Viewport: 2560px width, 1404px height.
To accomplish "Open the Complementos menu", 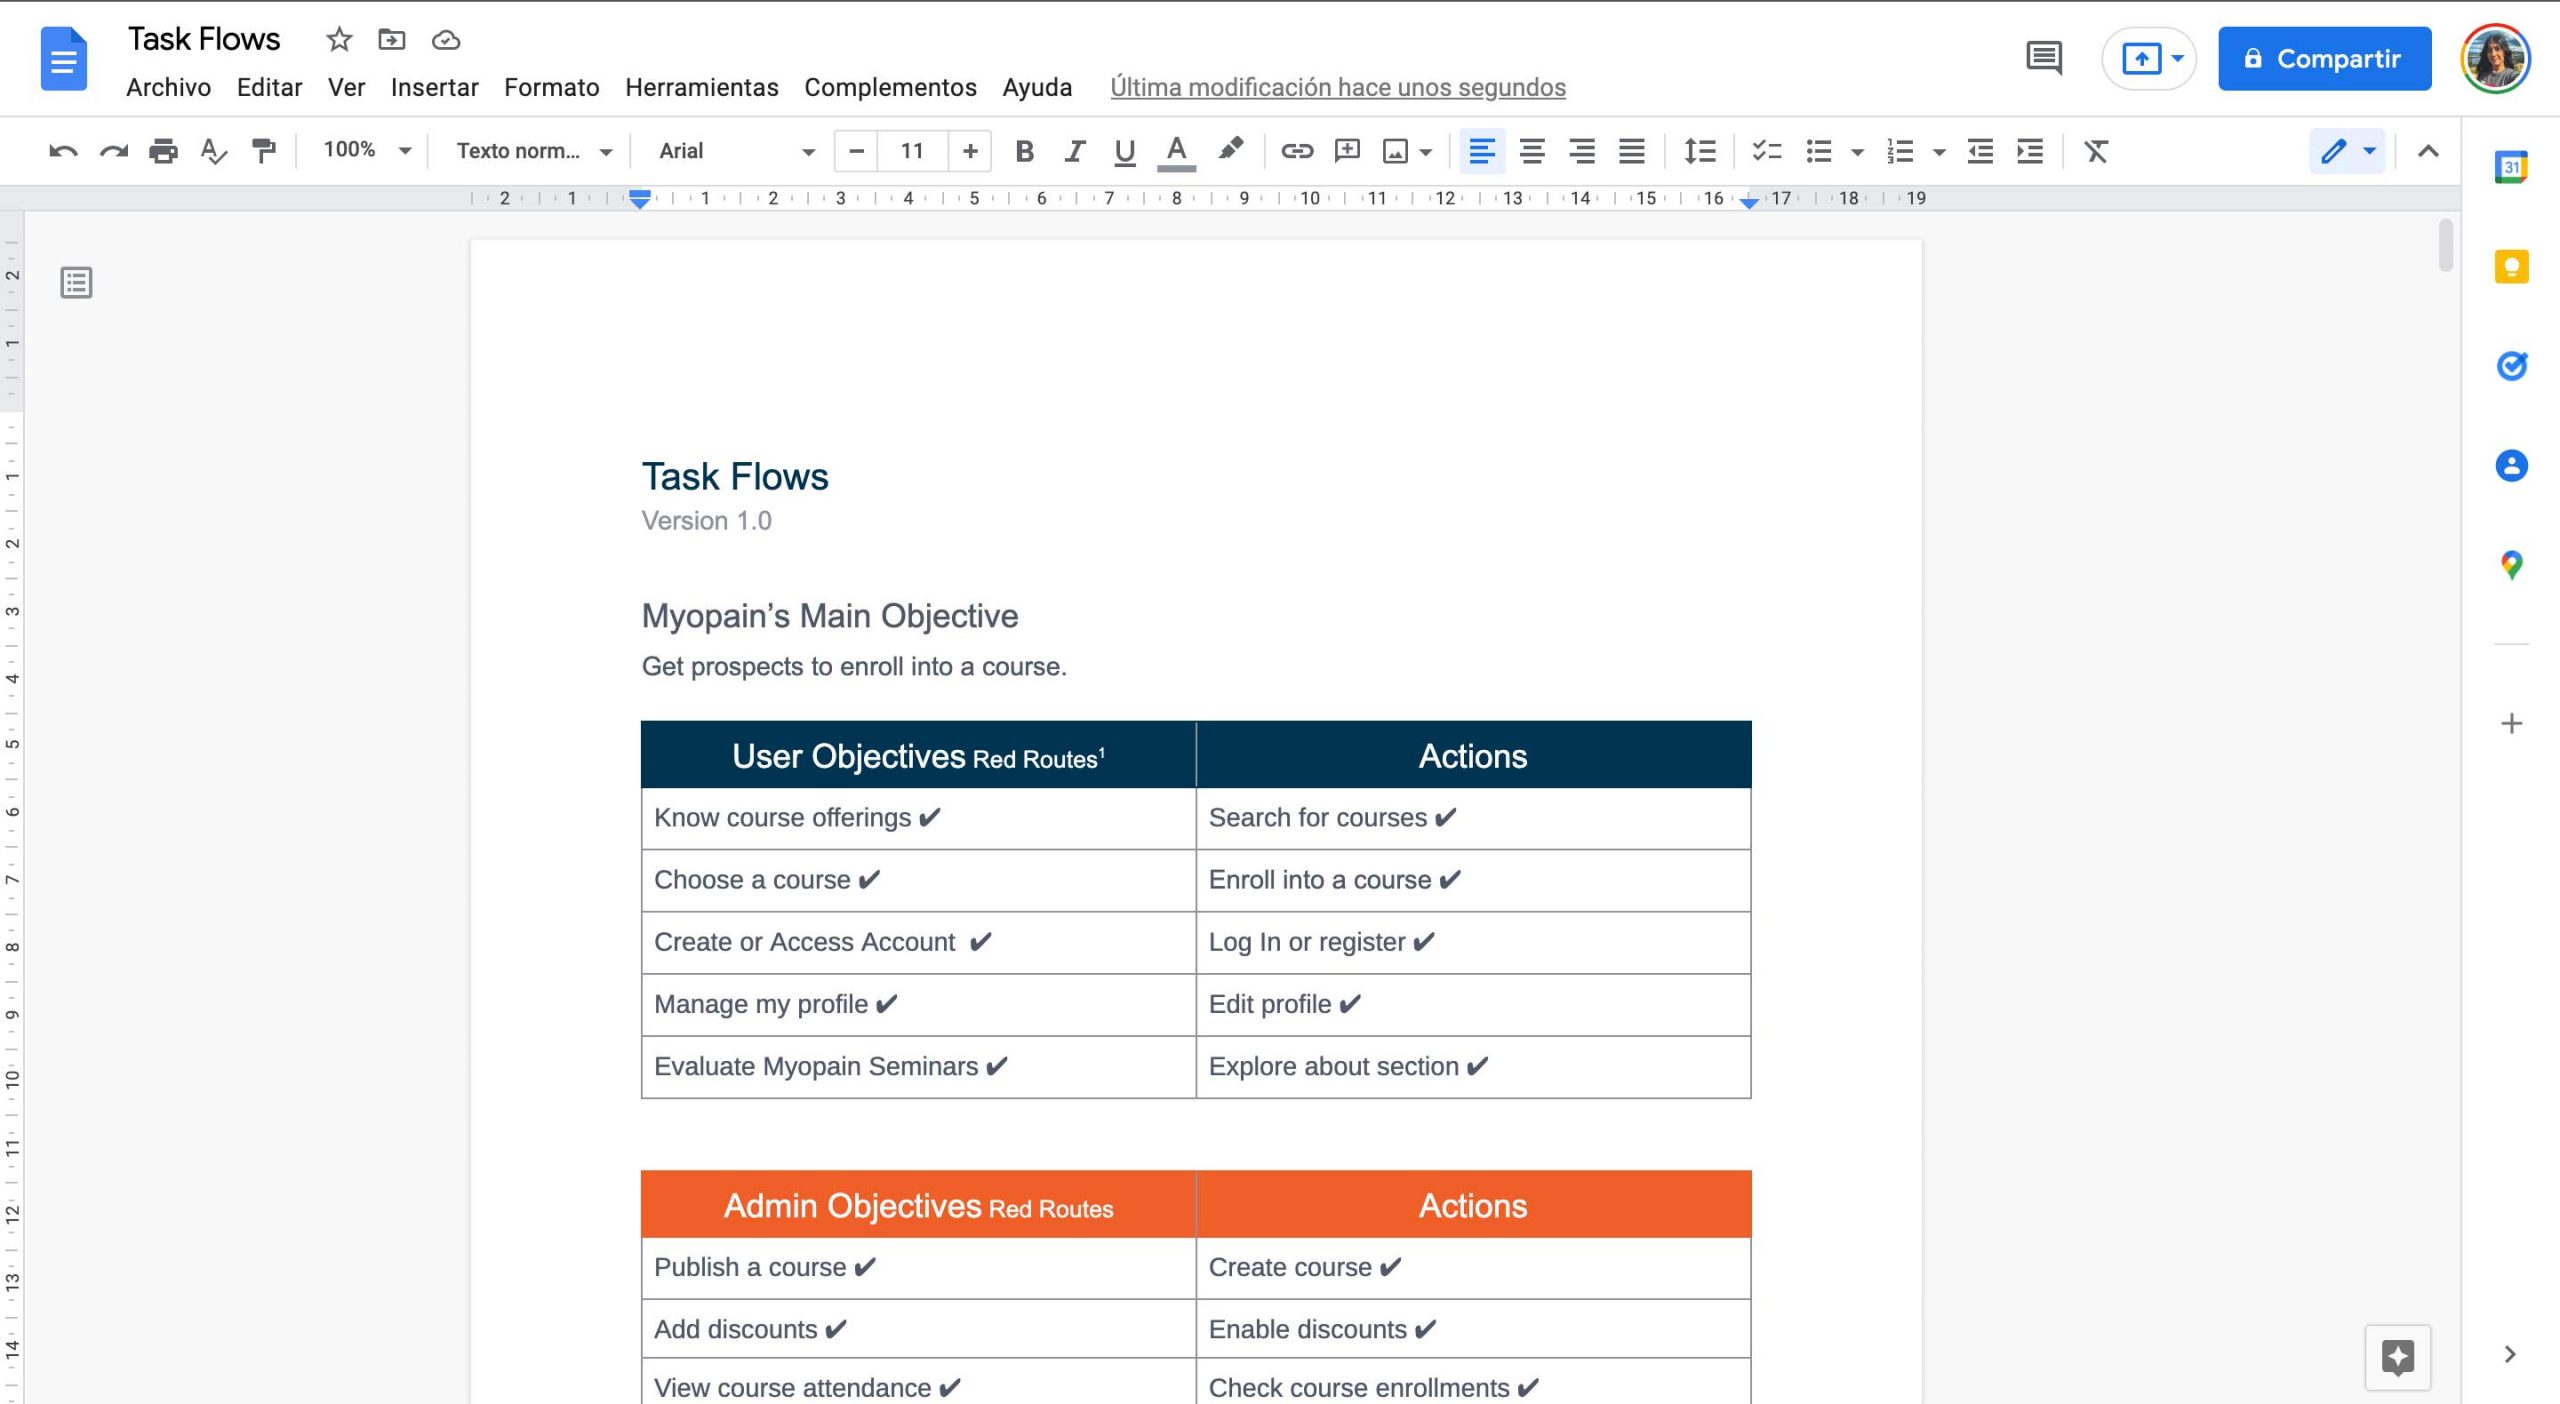I will [890, 88].
